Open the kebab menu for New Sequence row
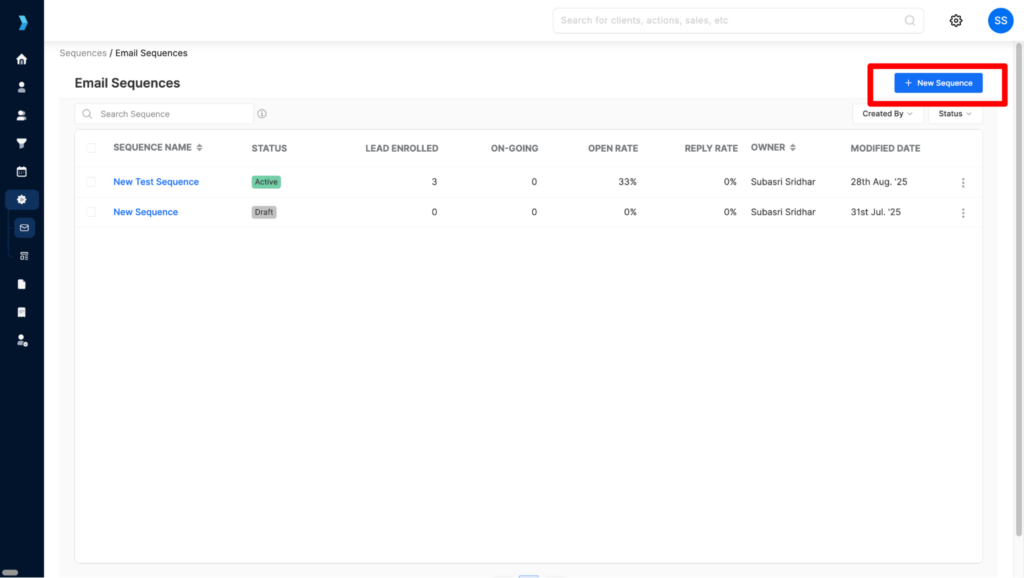The image size is (1024, 578). [x=963, y=212]
